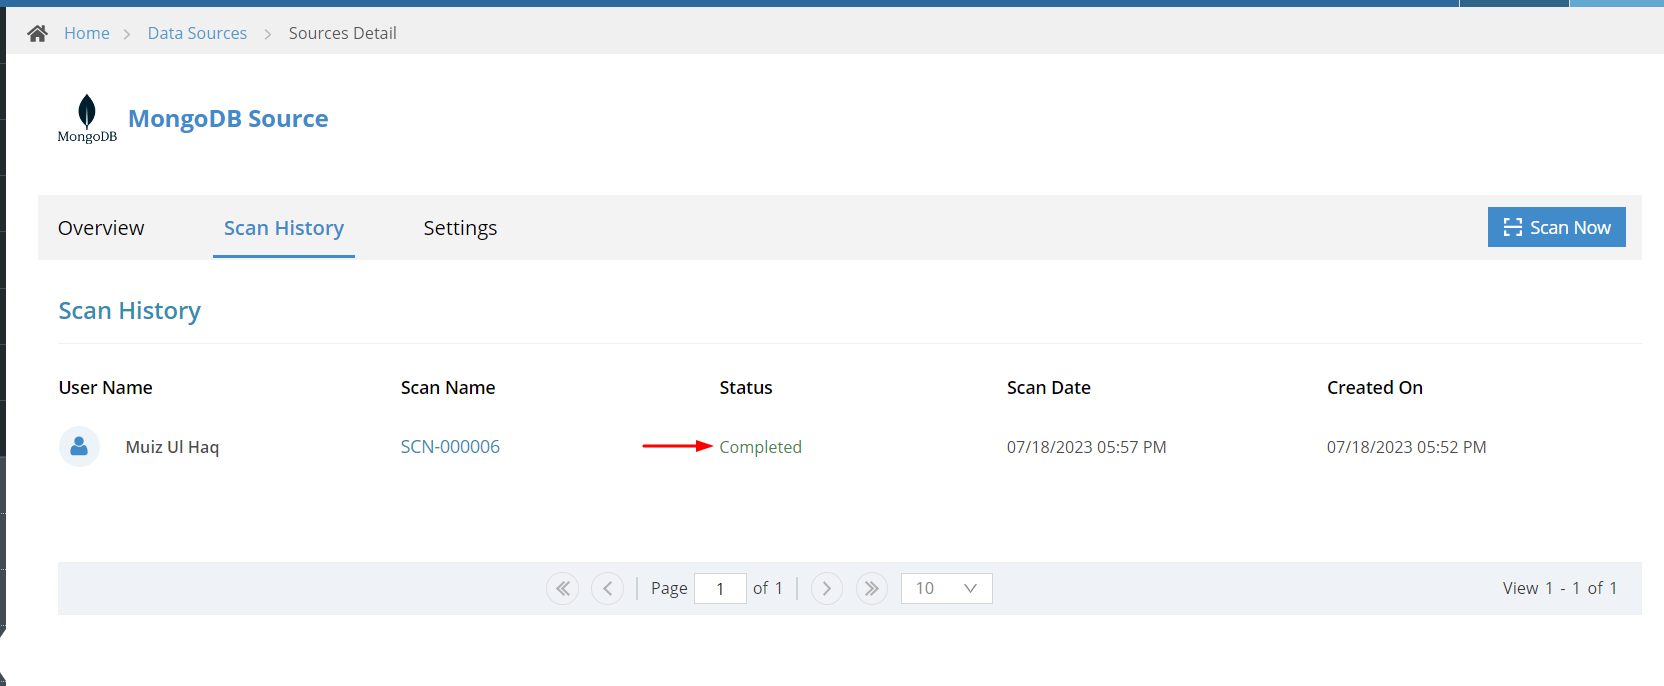Click the Status column header
Viewport: 1664px width, 686px height.
tap(746, 388)
